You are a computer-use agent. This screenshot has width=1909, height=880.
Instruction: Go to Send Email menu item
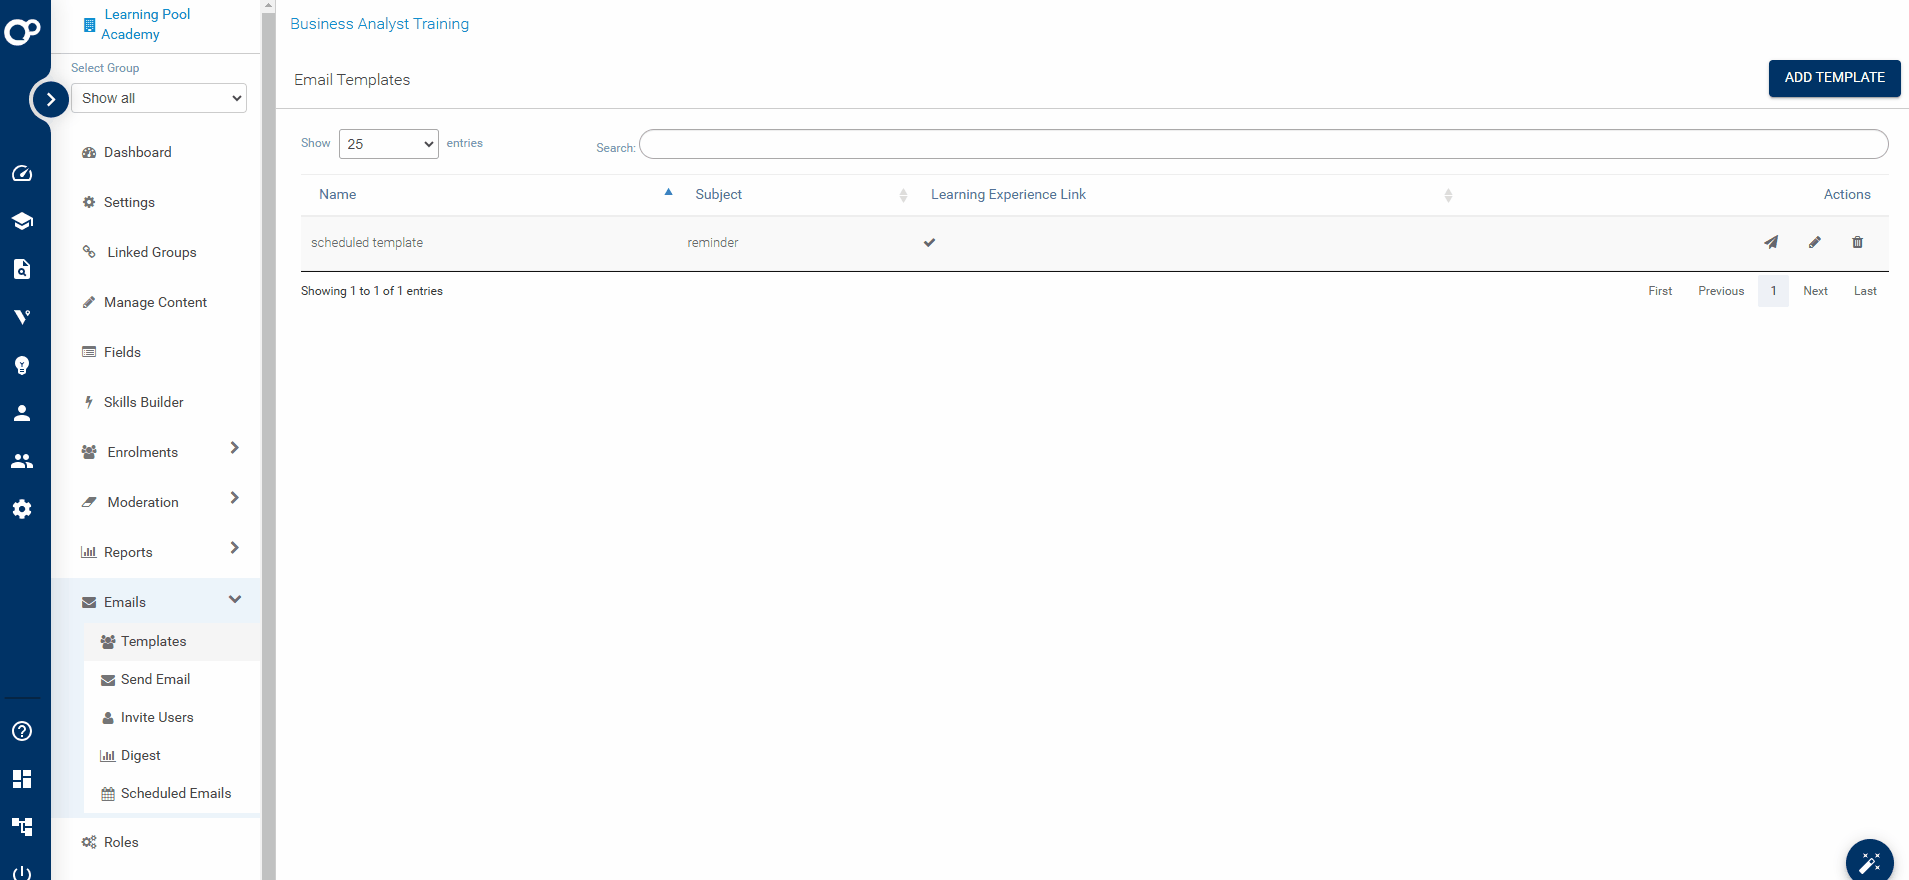155,679
